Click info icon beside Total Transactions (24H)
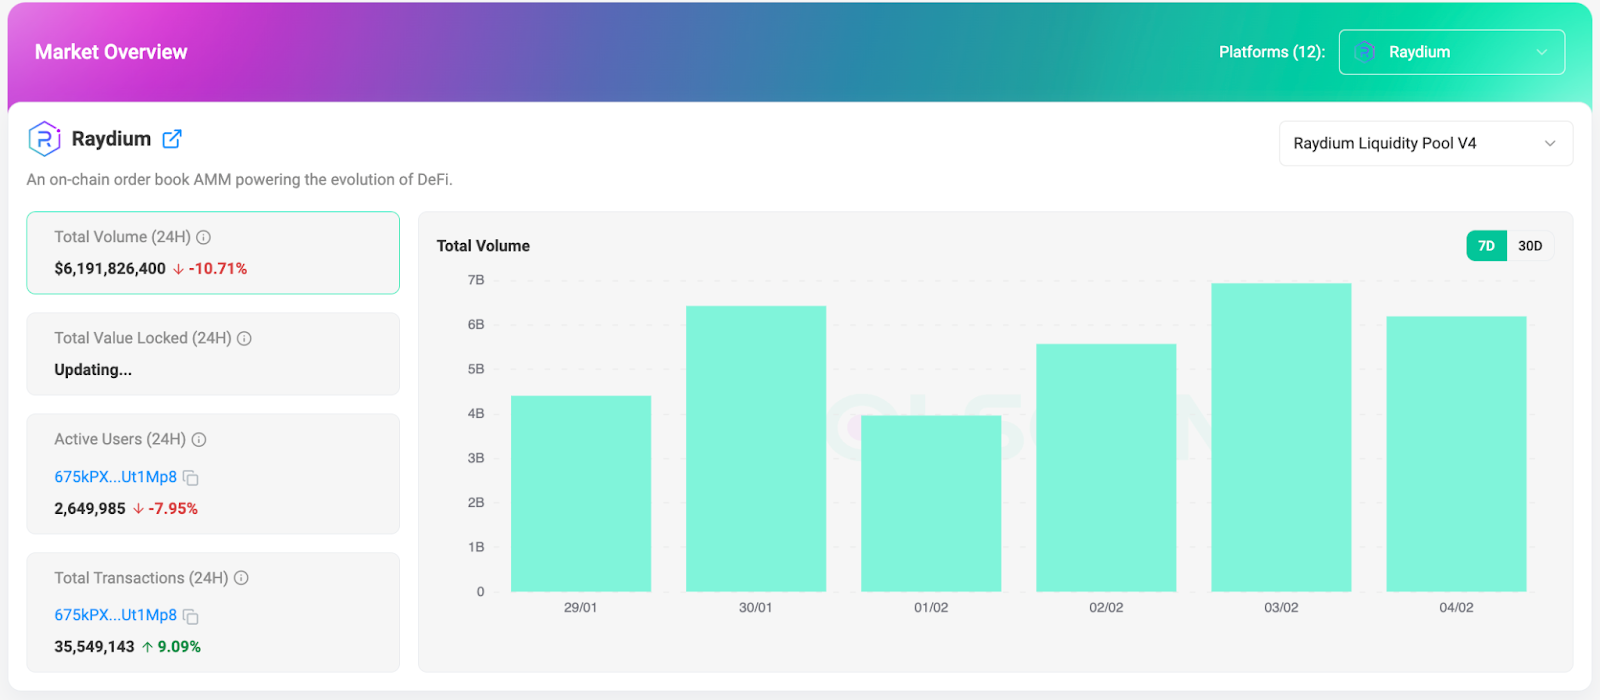1600x700 pixels. pyautogui.click(x=241, y=578)
